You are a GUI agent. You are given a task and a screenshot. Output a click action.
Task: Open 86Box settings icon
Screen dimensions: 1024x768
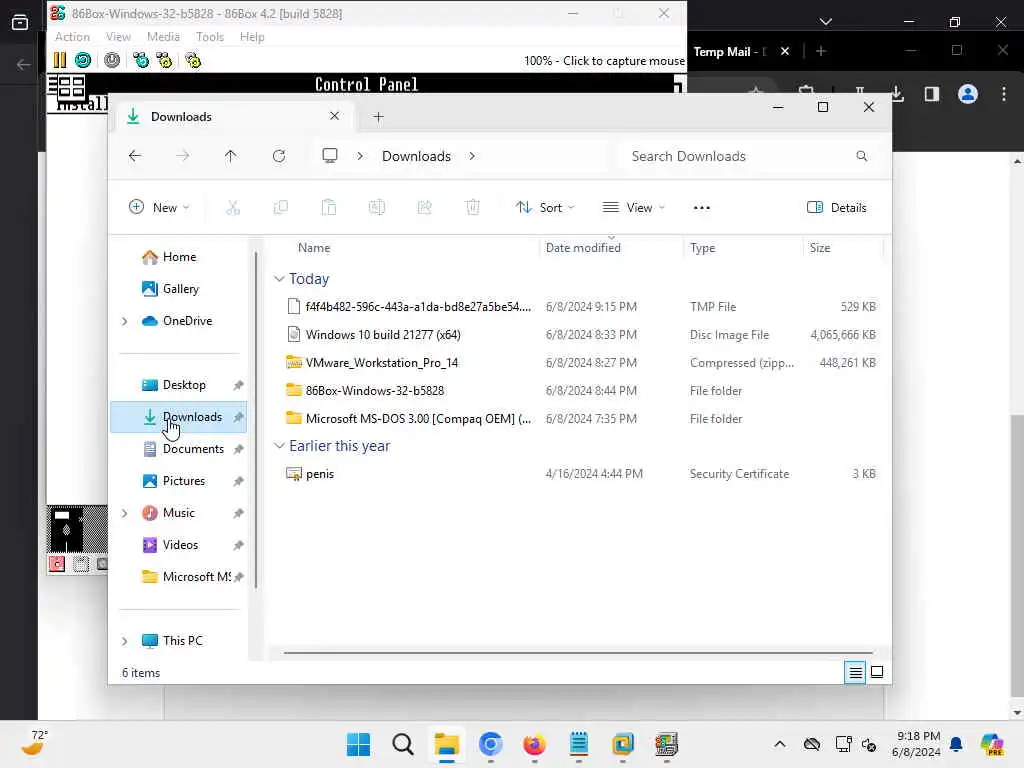(x=193, y=61)
